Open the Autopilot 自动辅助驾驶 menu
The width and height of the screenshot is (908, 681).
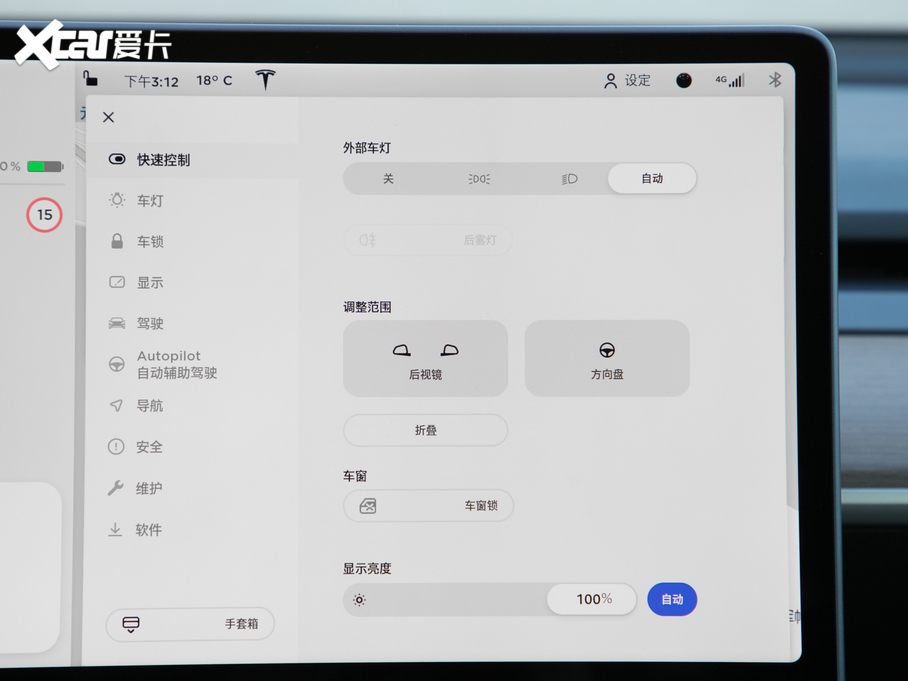coord(176,364)
